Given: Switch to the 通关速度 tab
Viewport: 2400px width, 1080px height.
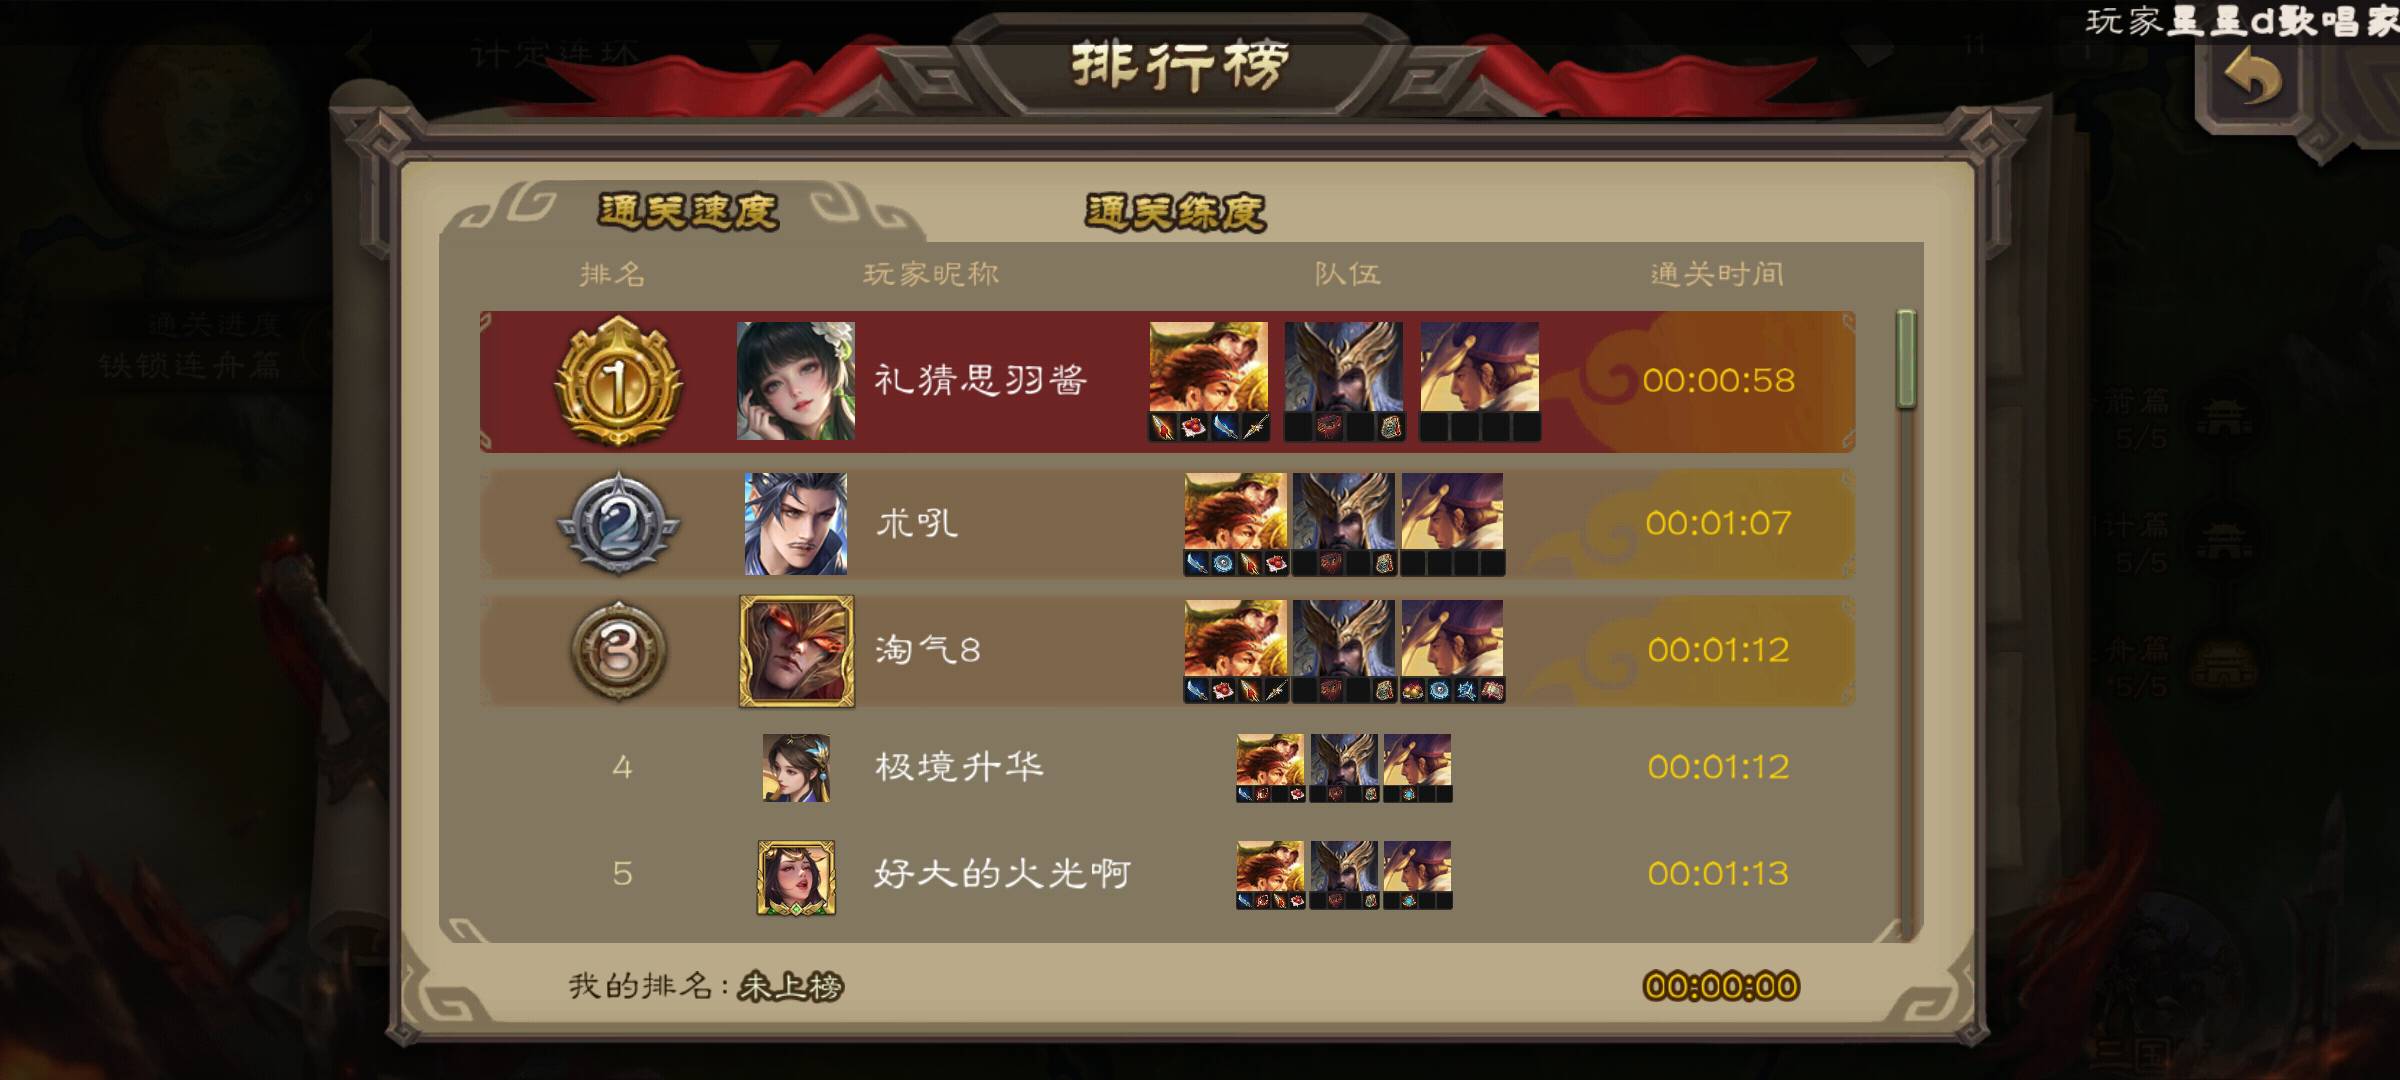Looking at the screenshot, I should click(x=688, y=212).
